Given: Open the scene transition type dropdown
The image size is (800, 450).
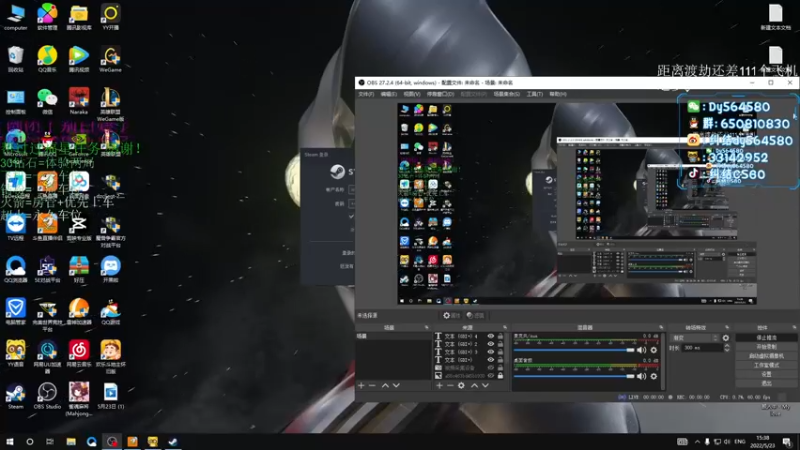Looking at the screenshot, I should pos(695,338).
